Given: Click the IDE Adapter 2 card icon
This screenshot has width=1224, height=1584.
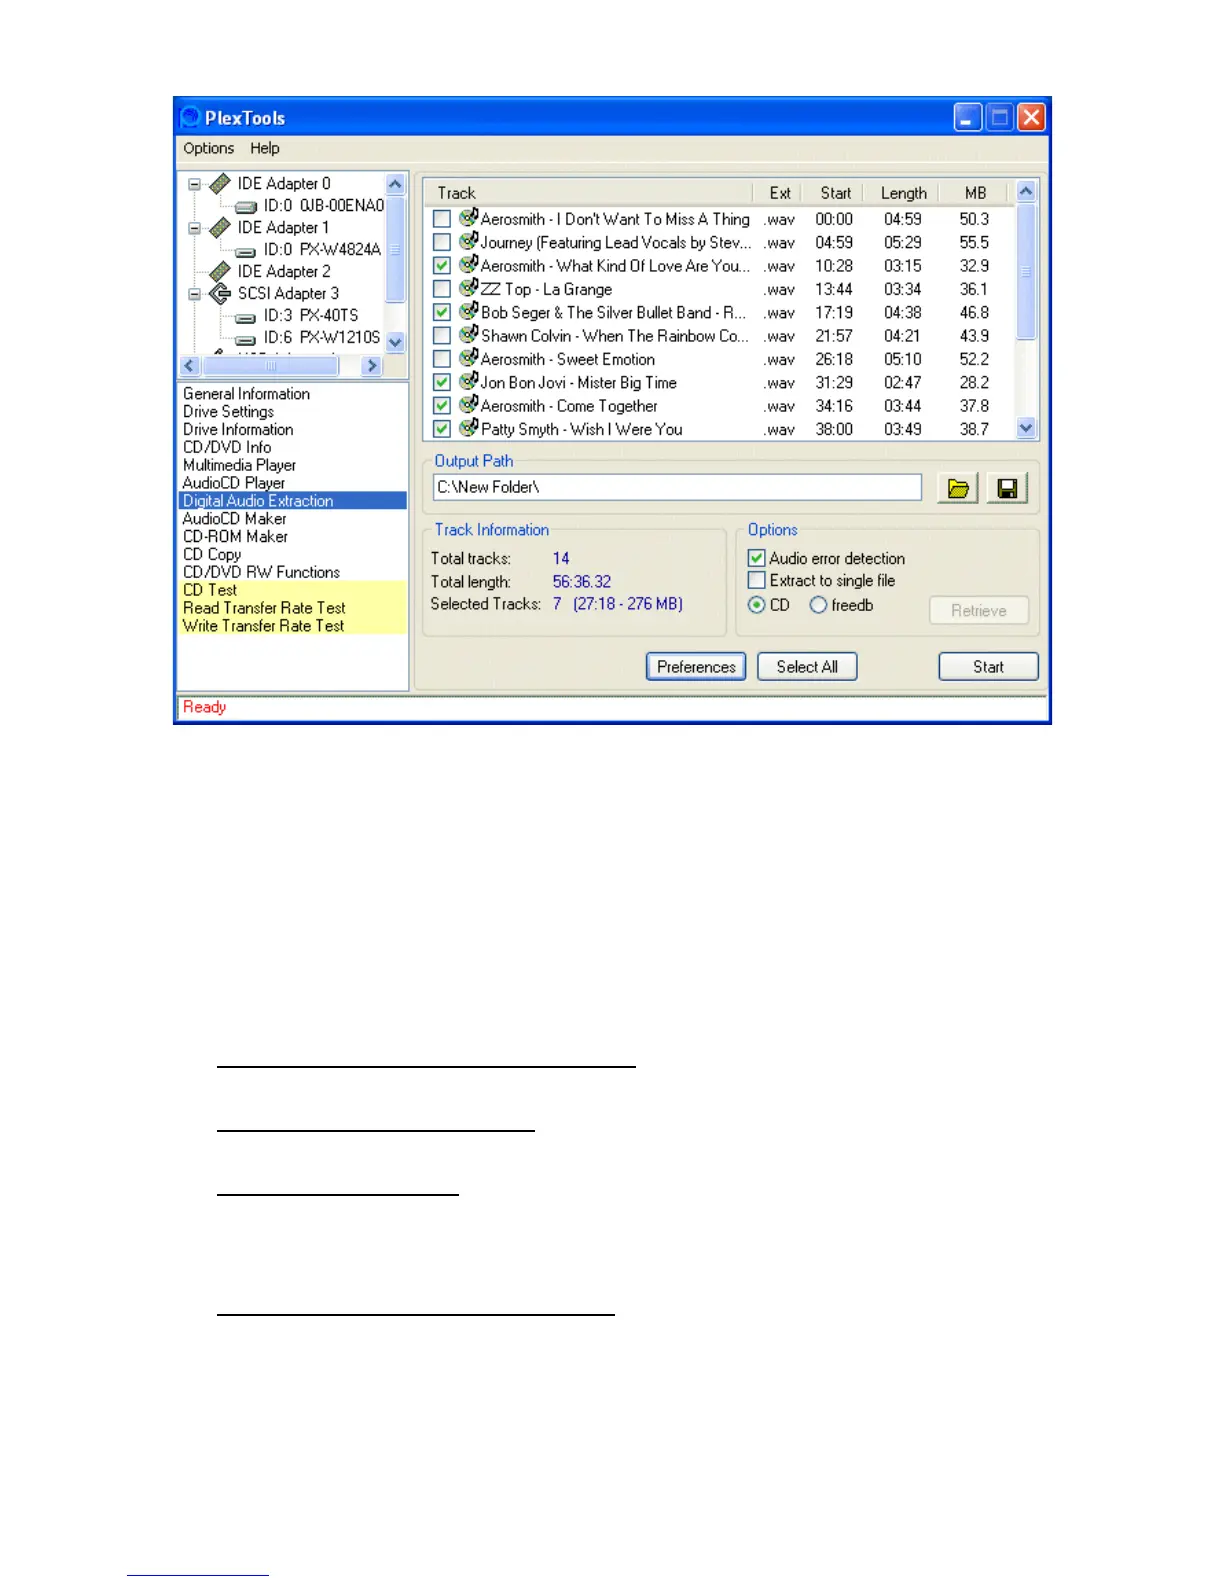Looking at the screenshot, I should (x=220, y=272).
